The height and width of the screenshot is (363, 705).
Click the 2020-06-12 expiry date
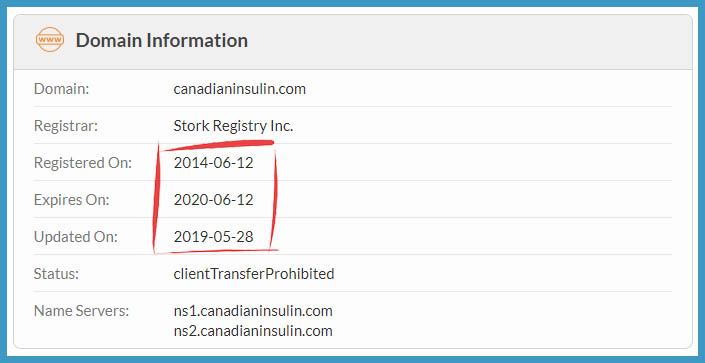point(214,200)
